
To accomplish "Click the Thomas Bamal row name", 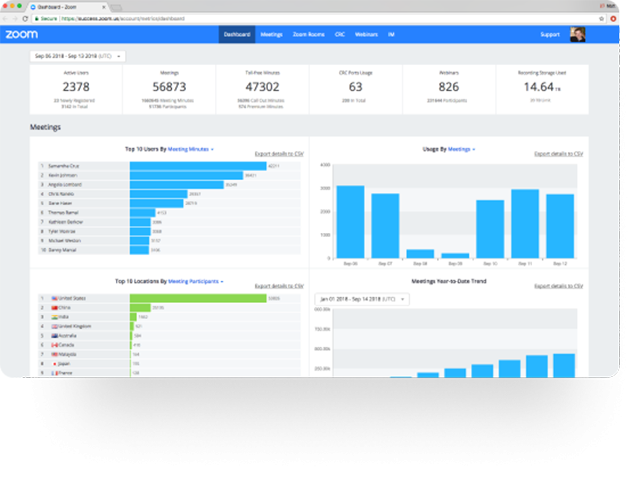I will [63, 213].
